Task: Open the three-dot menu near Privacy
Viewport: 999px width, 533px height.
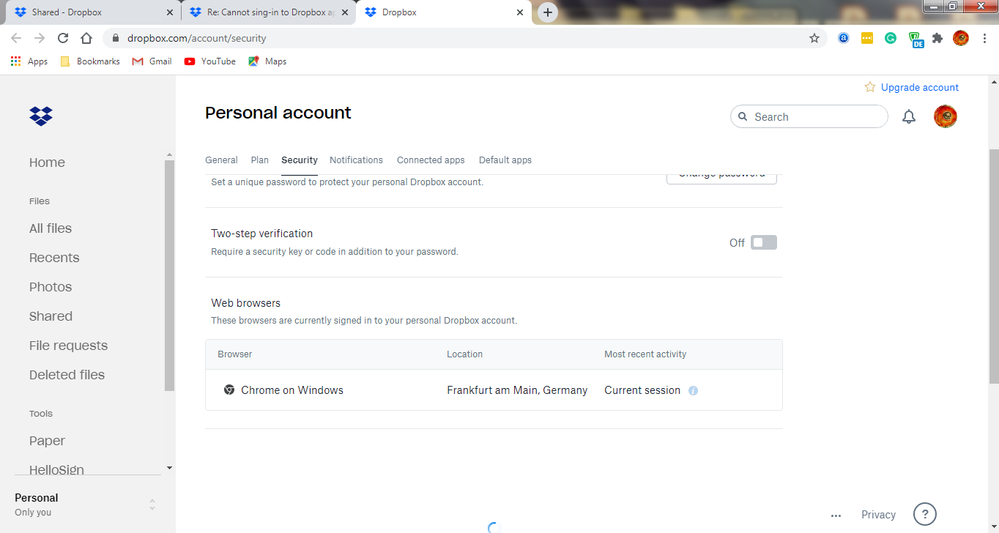Action: 836,515
